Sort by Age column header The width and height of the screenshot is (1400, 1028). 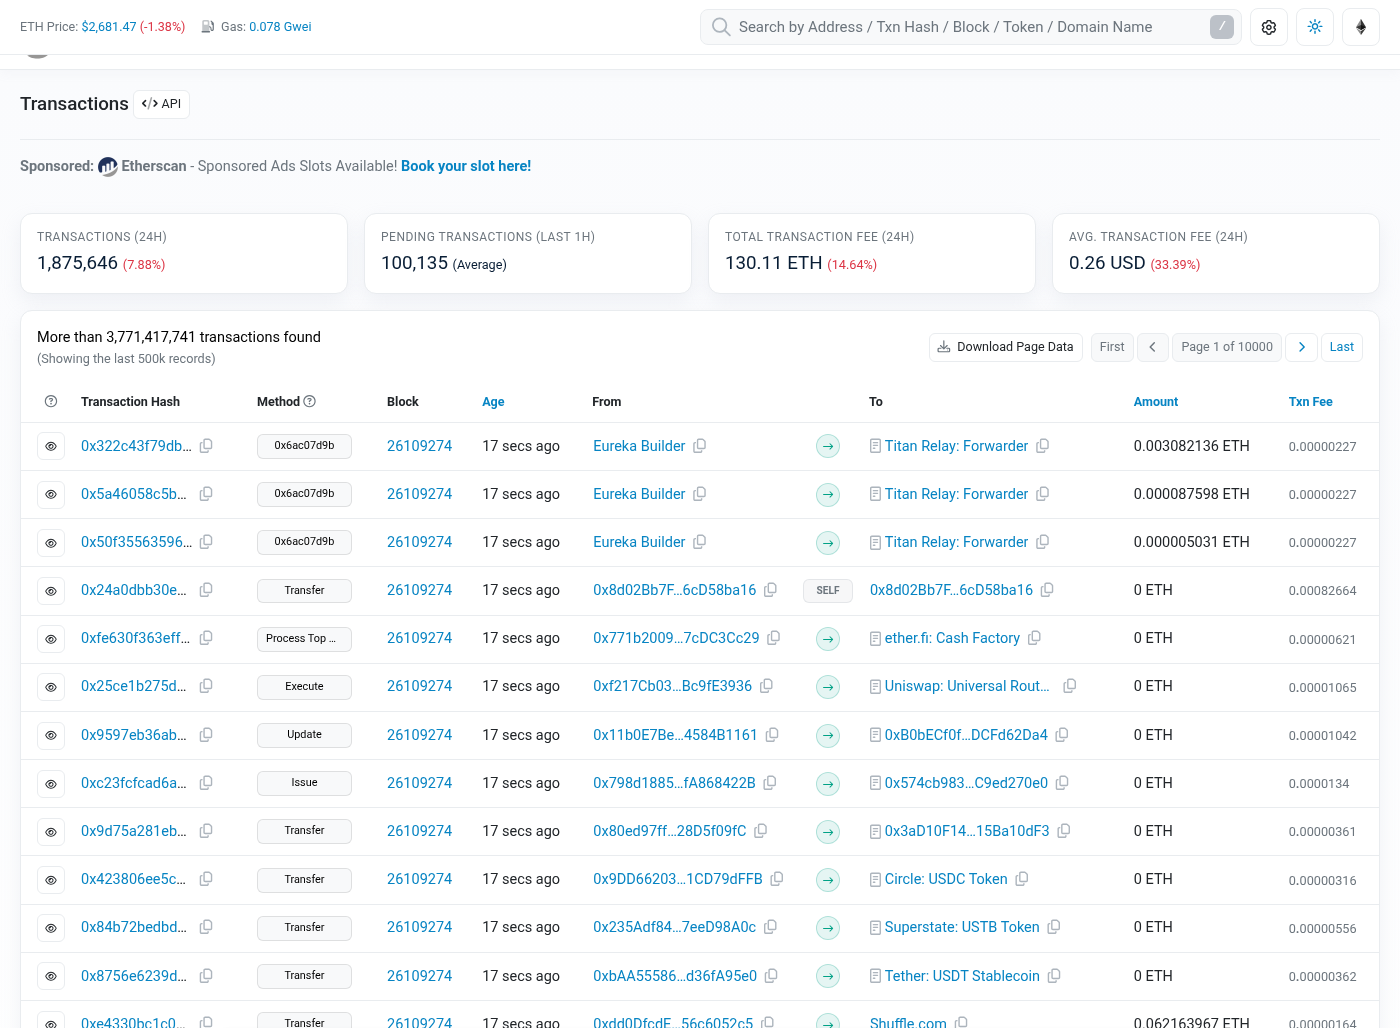click(x=493, y=402)
